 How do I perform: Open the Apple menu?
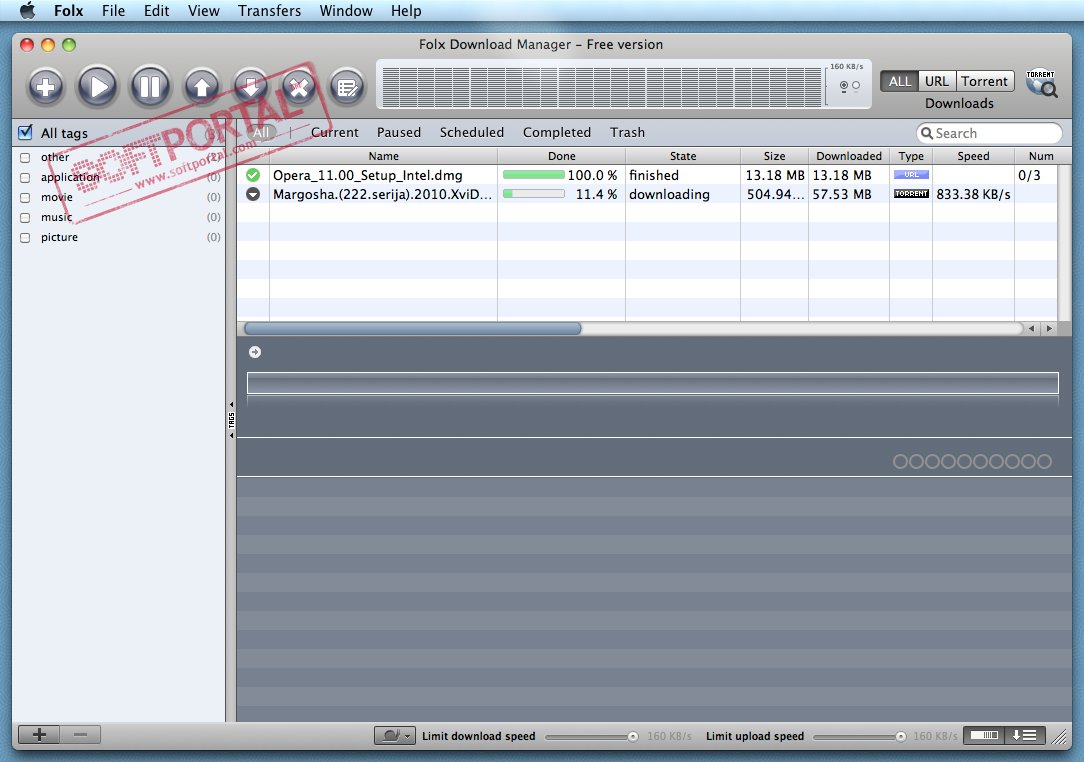(x=28, y=10)
